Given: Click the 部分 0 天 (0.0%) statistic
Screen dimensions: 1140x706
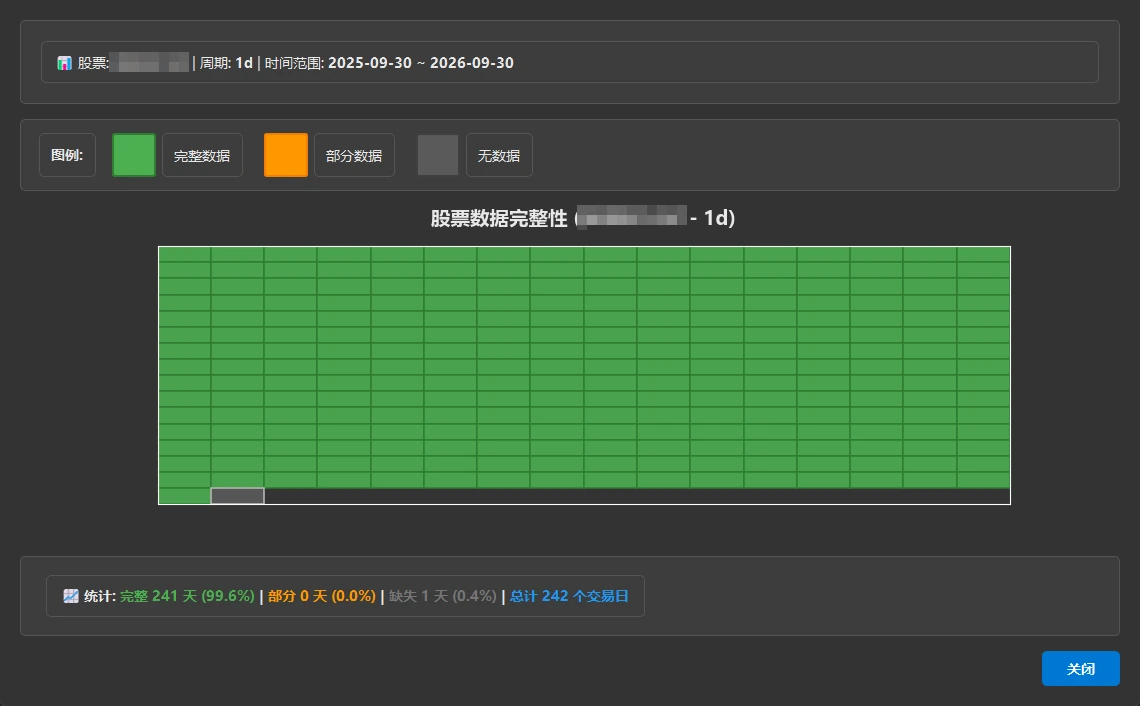Looking at the screenshot, I should point(322,596).
